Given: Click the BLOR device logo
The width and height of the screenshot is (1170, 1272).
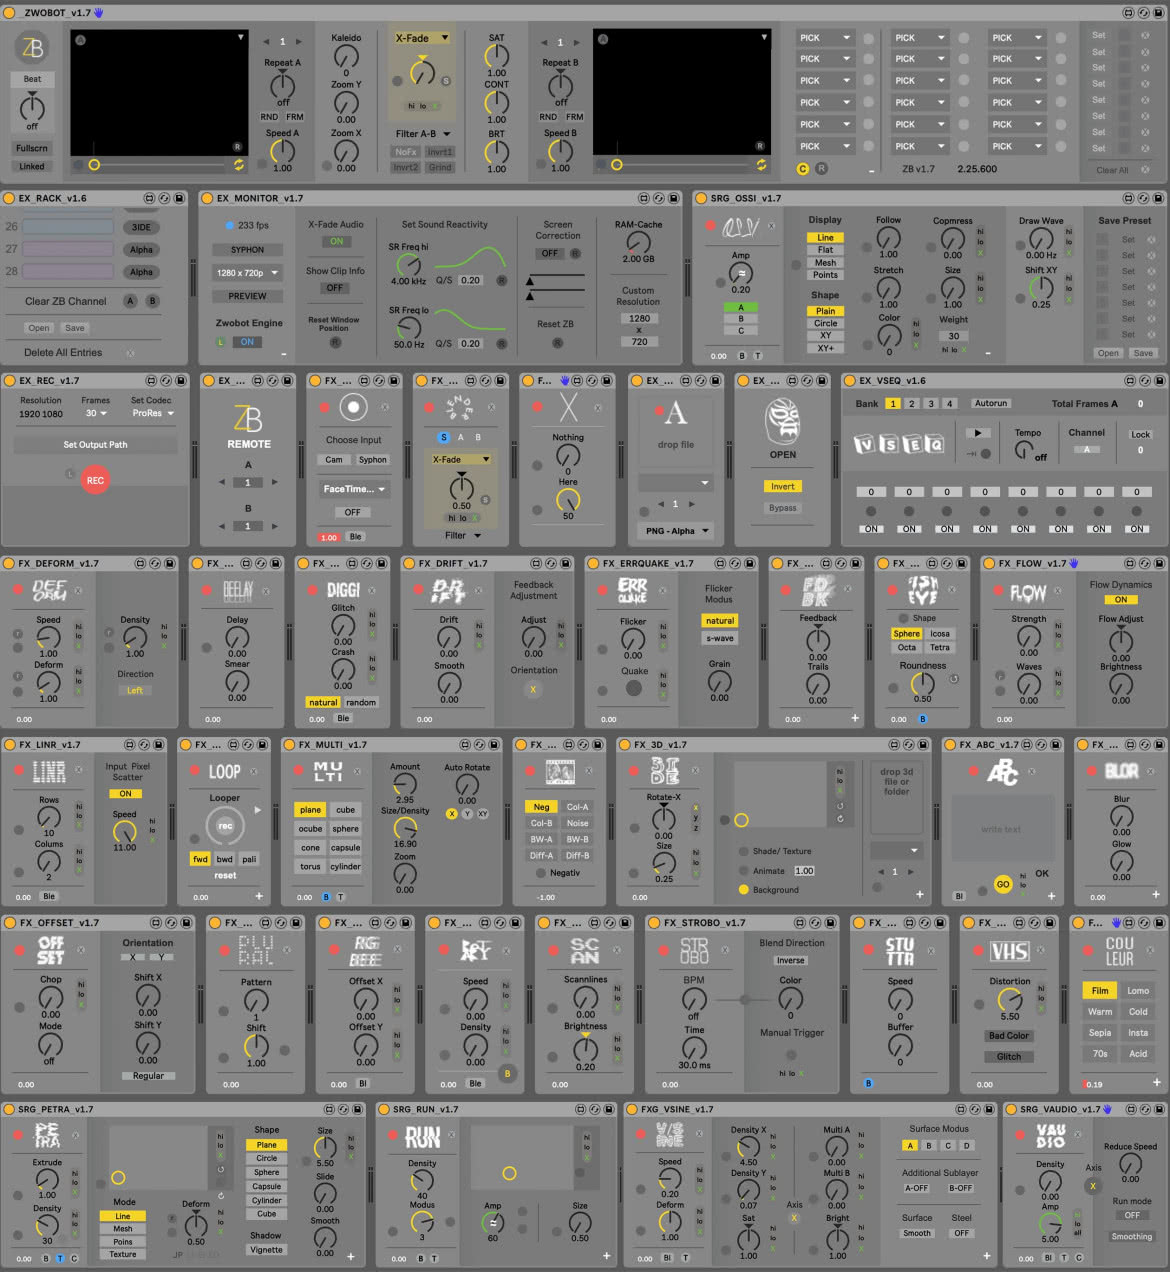Looking at the screenshot, I should (x=1121, y=771).
